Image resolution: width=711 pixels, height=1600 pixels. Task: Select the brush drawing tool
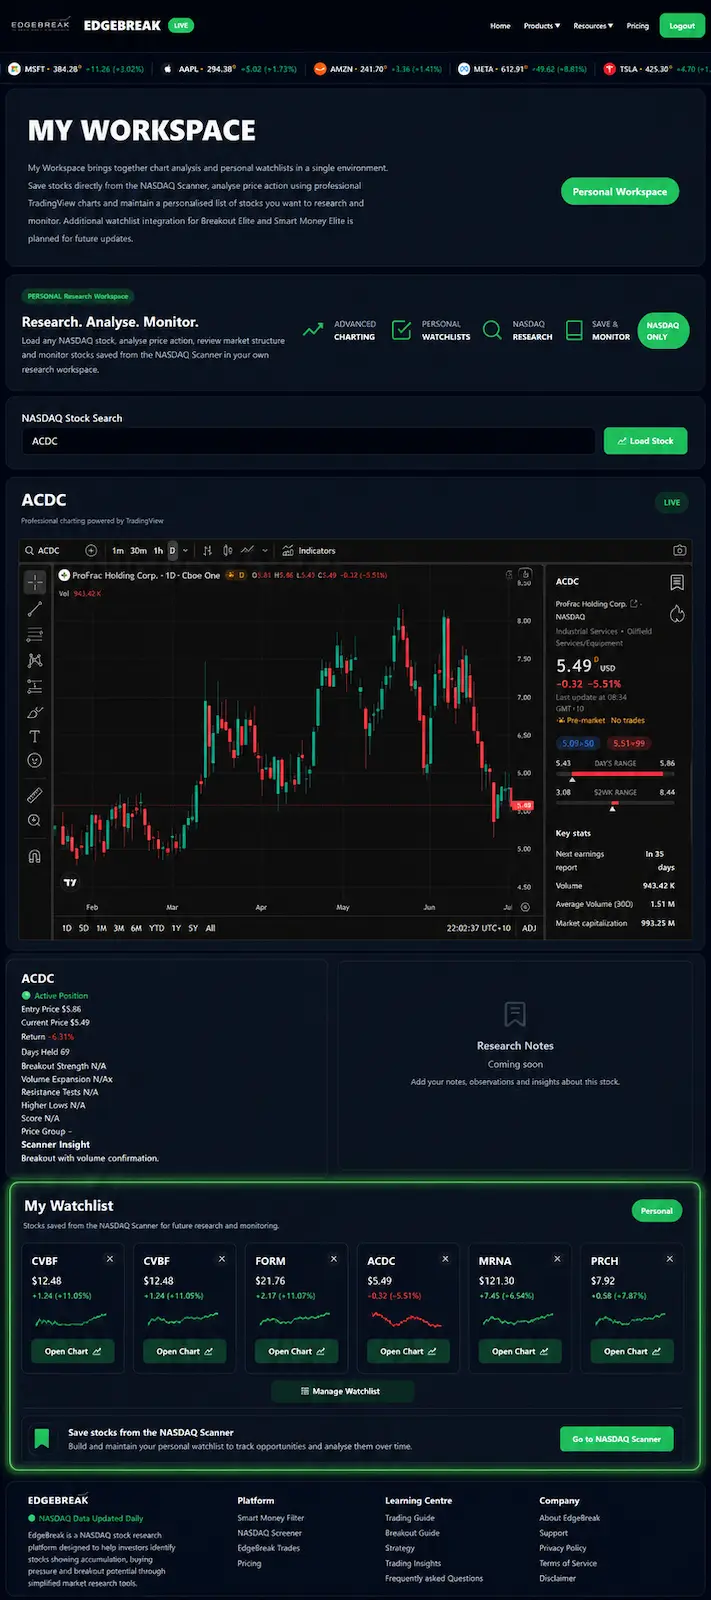tap(35, 712)
